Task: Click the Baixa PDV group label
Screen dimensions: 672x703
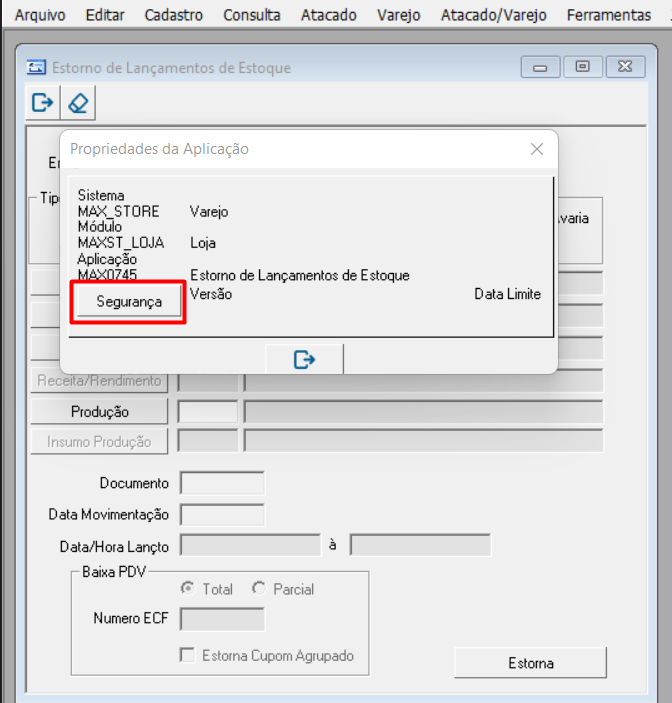Action: (114, 572)
